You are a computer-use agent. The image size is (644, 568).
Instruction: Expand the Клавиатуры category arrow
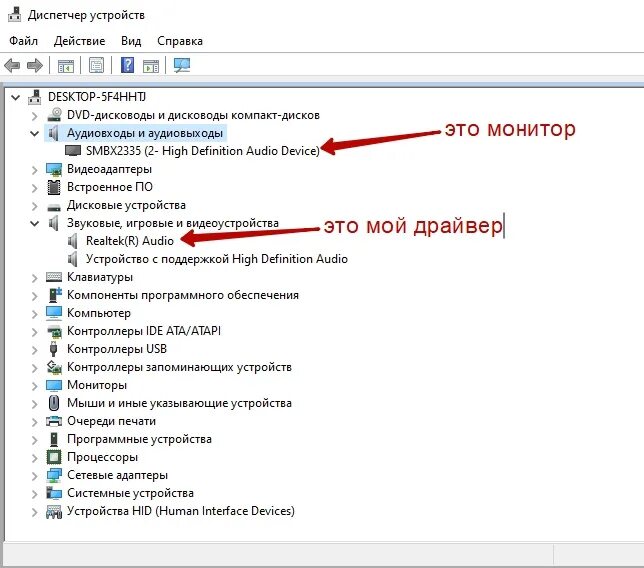tap(35, 278)
